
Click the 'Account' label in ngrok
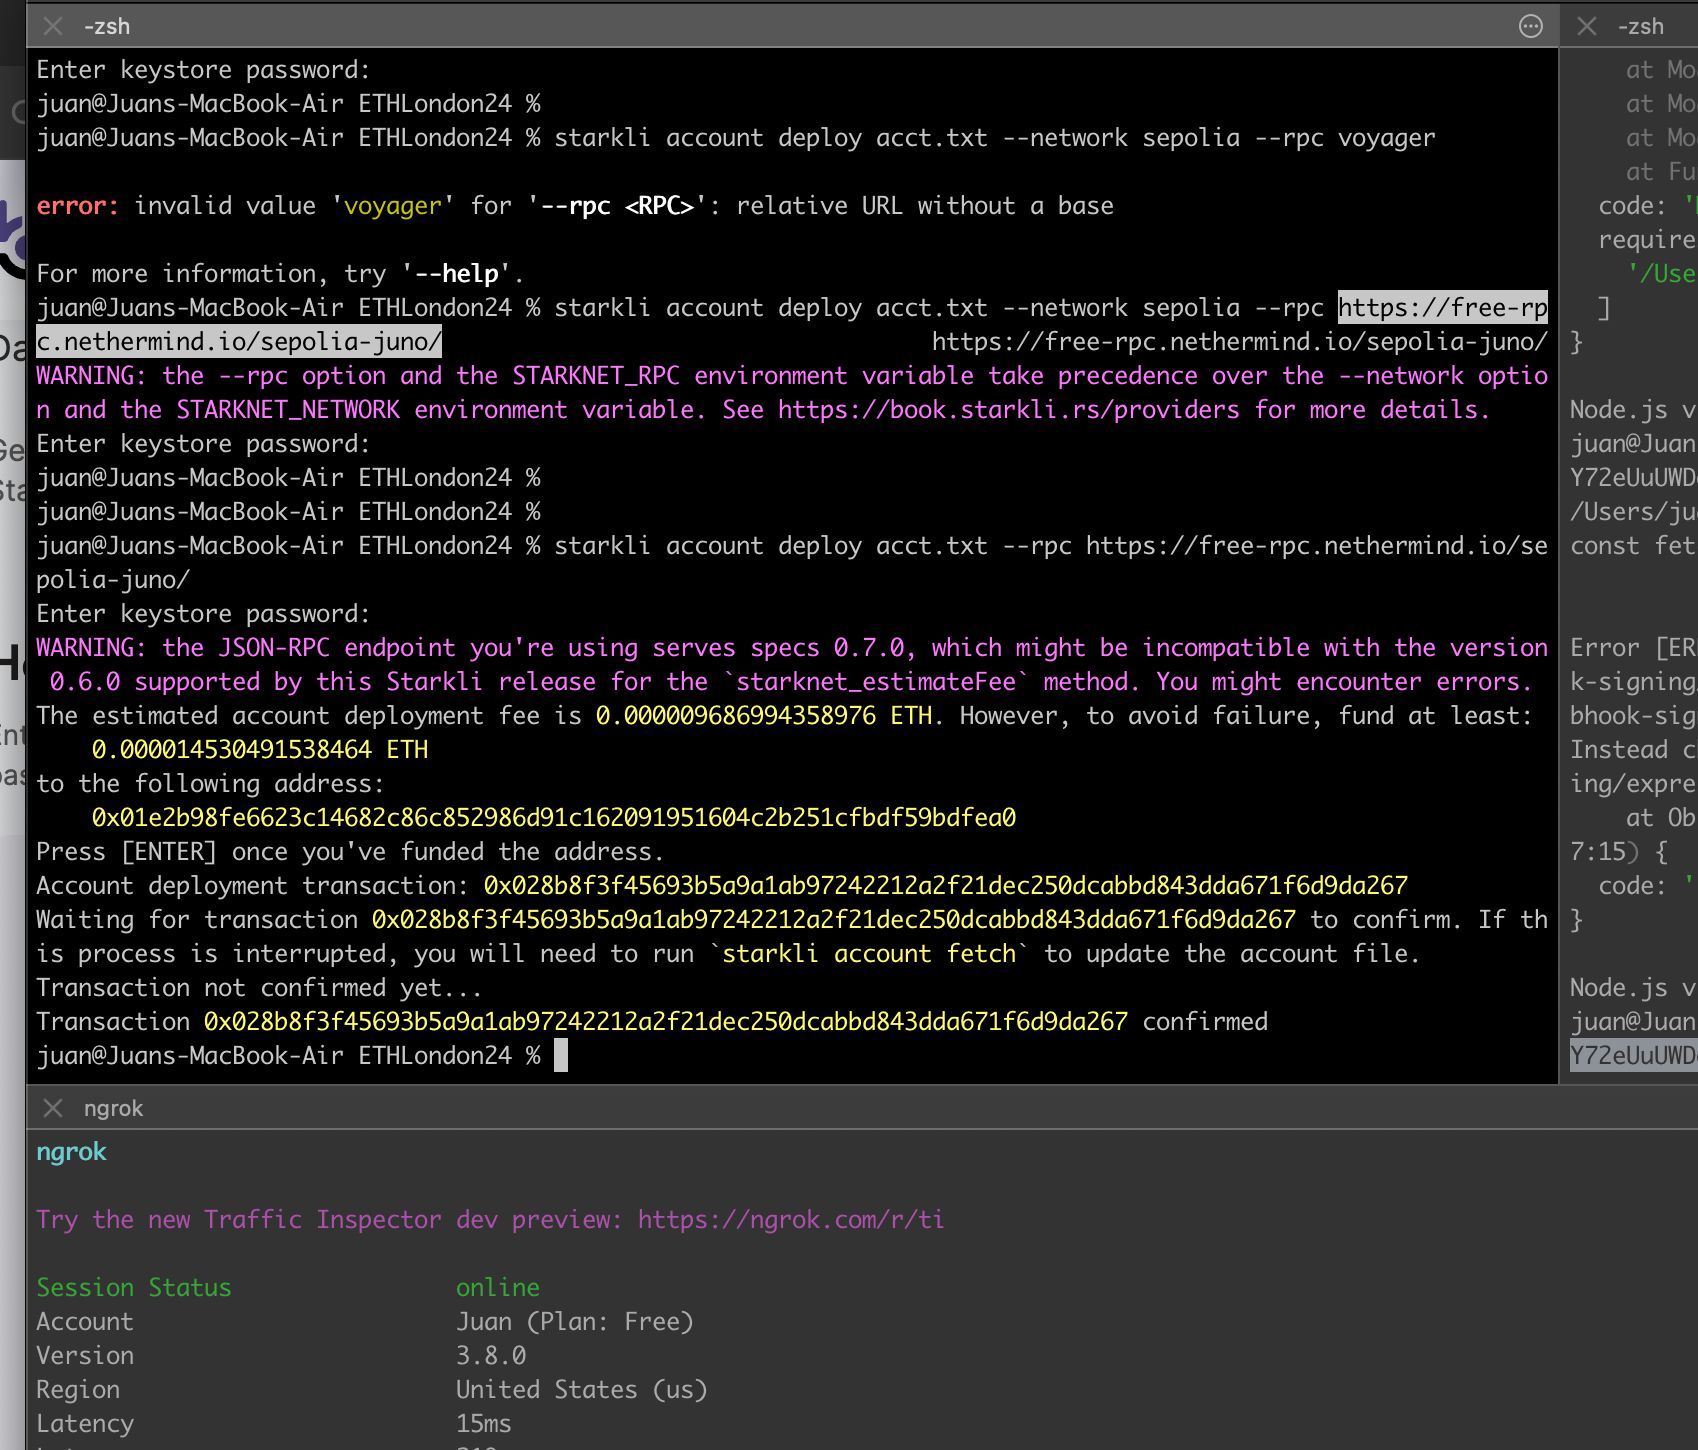pos(85,1322)
